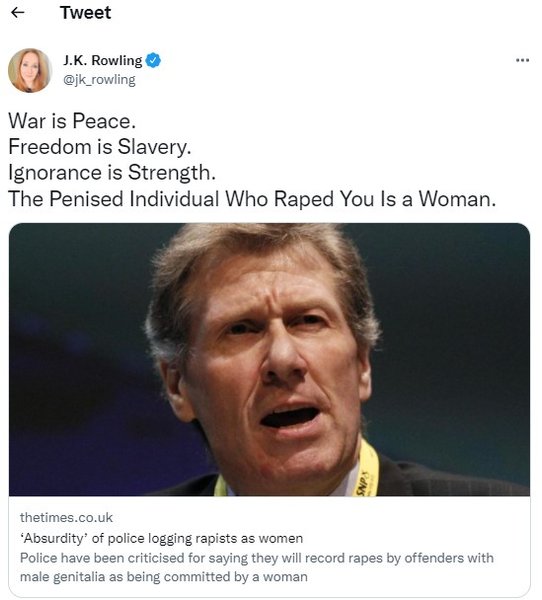Click the Tweet header title

point(85,13)
